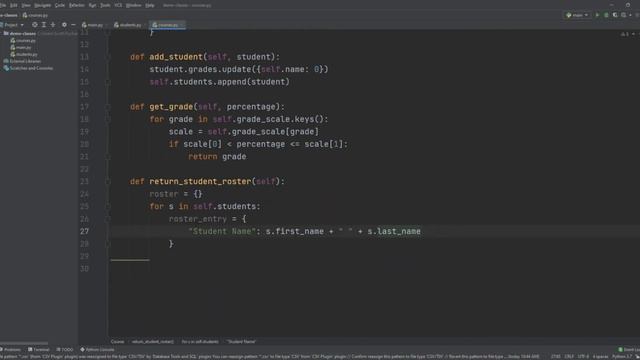
Task: Open students.py in the project tree
Action: (24, 54)
